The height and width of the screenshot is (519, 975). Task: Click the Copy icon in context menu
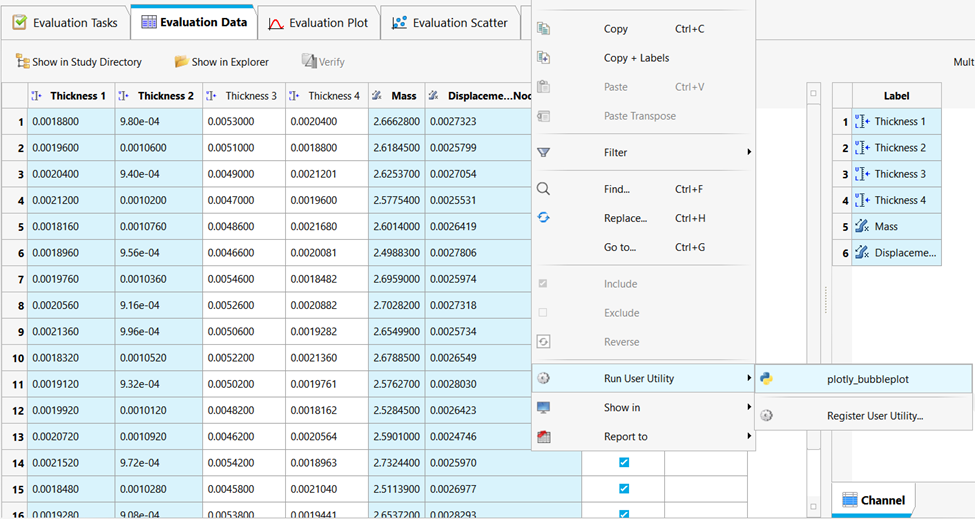pos(544,29)
